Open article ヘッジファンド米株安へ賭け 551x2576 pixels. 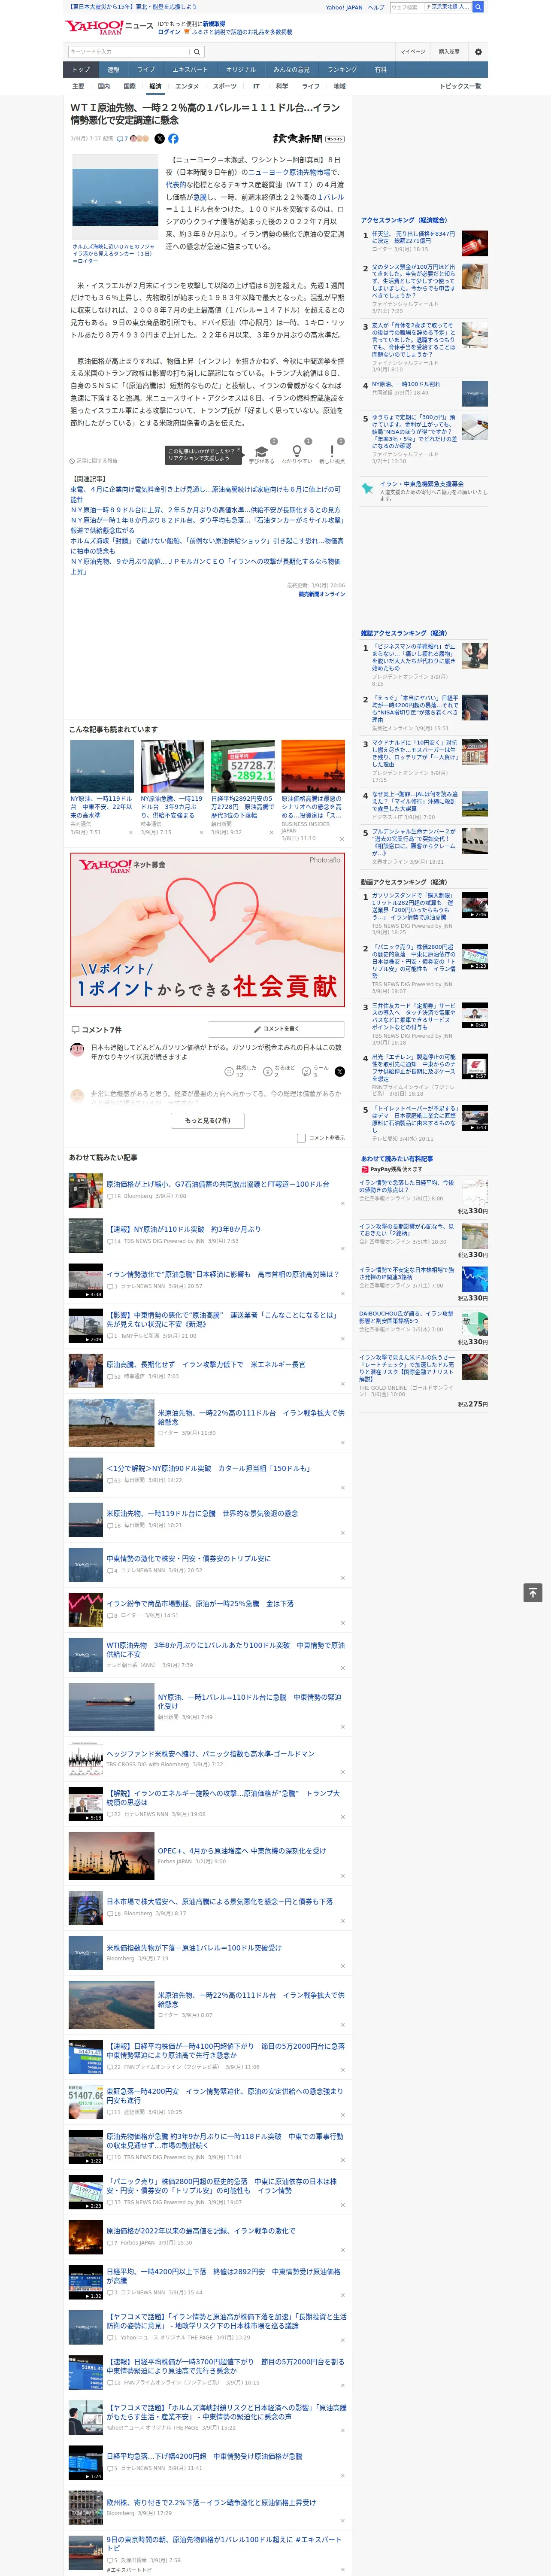(210, 1753)
